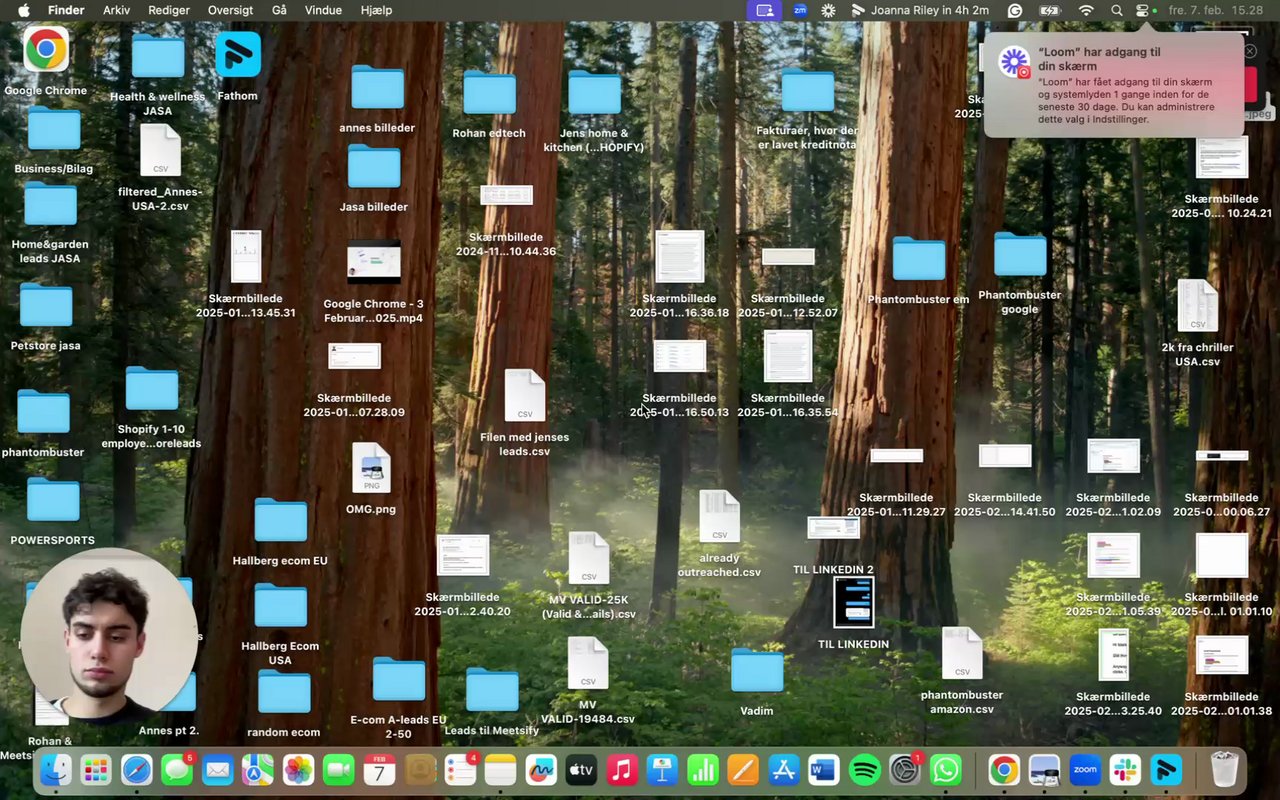Click the Loom screen access notification

(x=1113, y=85)
